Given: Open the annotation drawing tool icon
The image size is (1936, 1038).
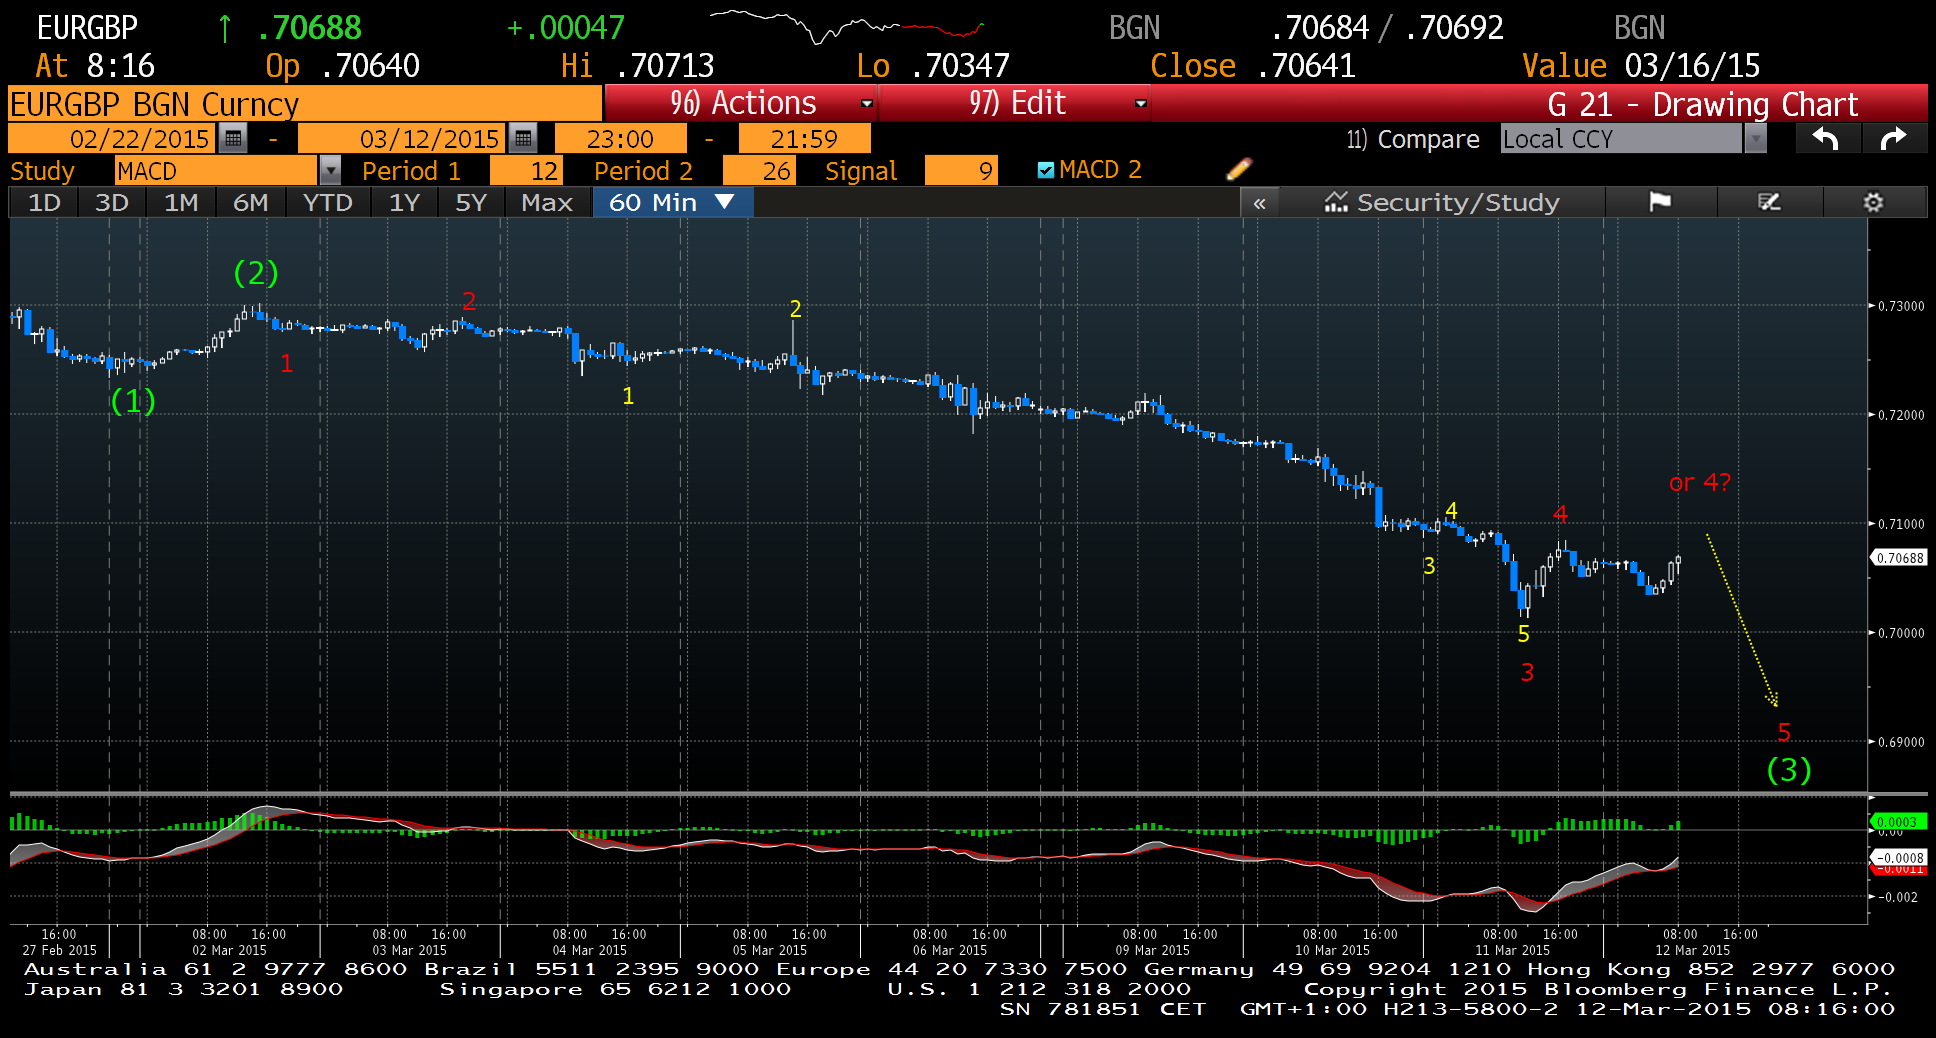Looking at the screenshot, I should click(x=1769, y=203).
